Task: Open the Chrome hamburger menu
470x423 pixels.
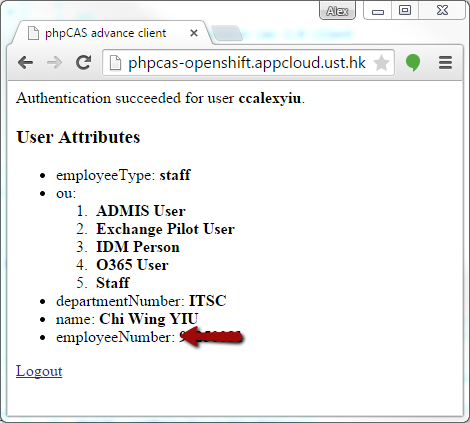Action: (445, 63)
